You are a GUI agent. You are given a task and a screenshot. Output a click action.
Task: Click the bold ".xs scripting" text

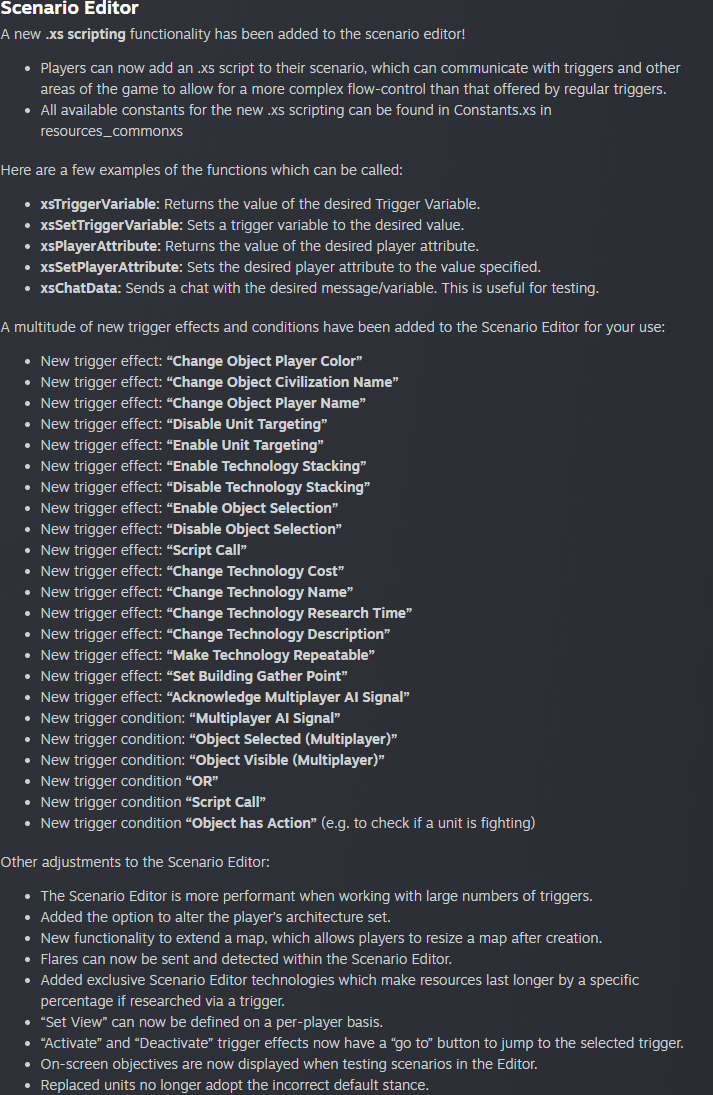(x=85, y=34)
